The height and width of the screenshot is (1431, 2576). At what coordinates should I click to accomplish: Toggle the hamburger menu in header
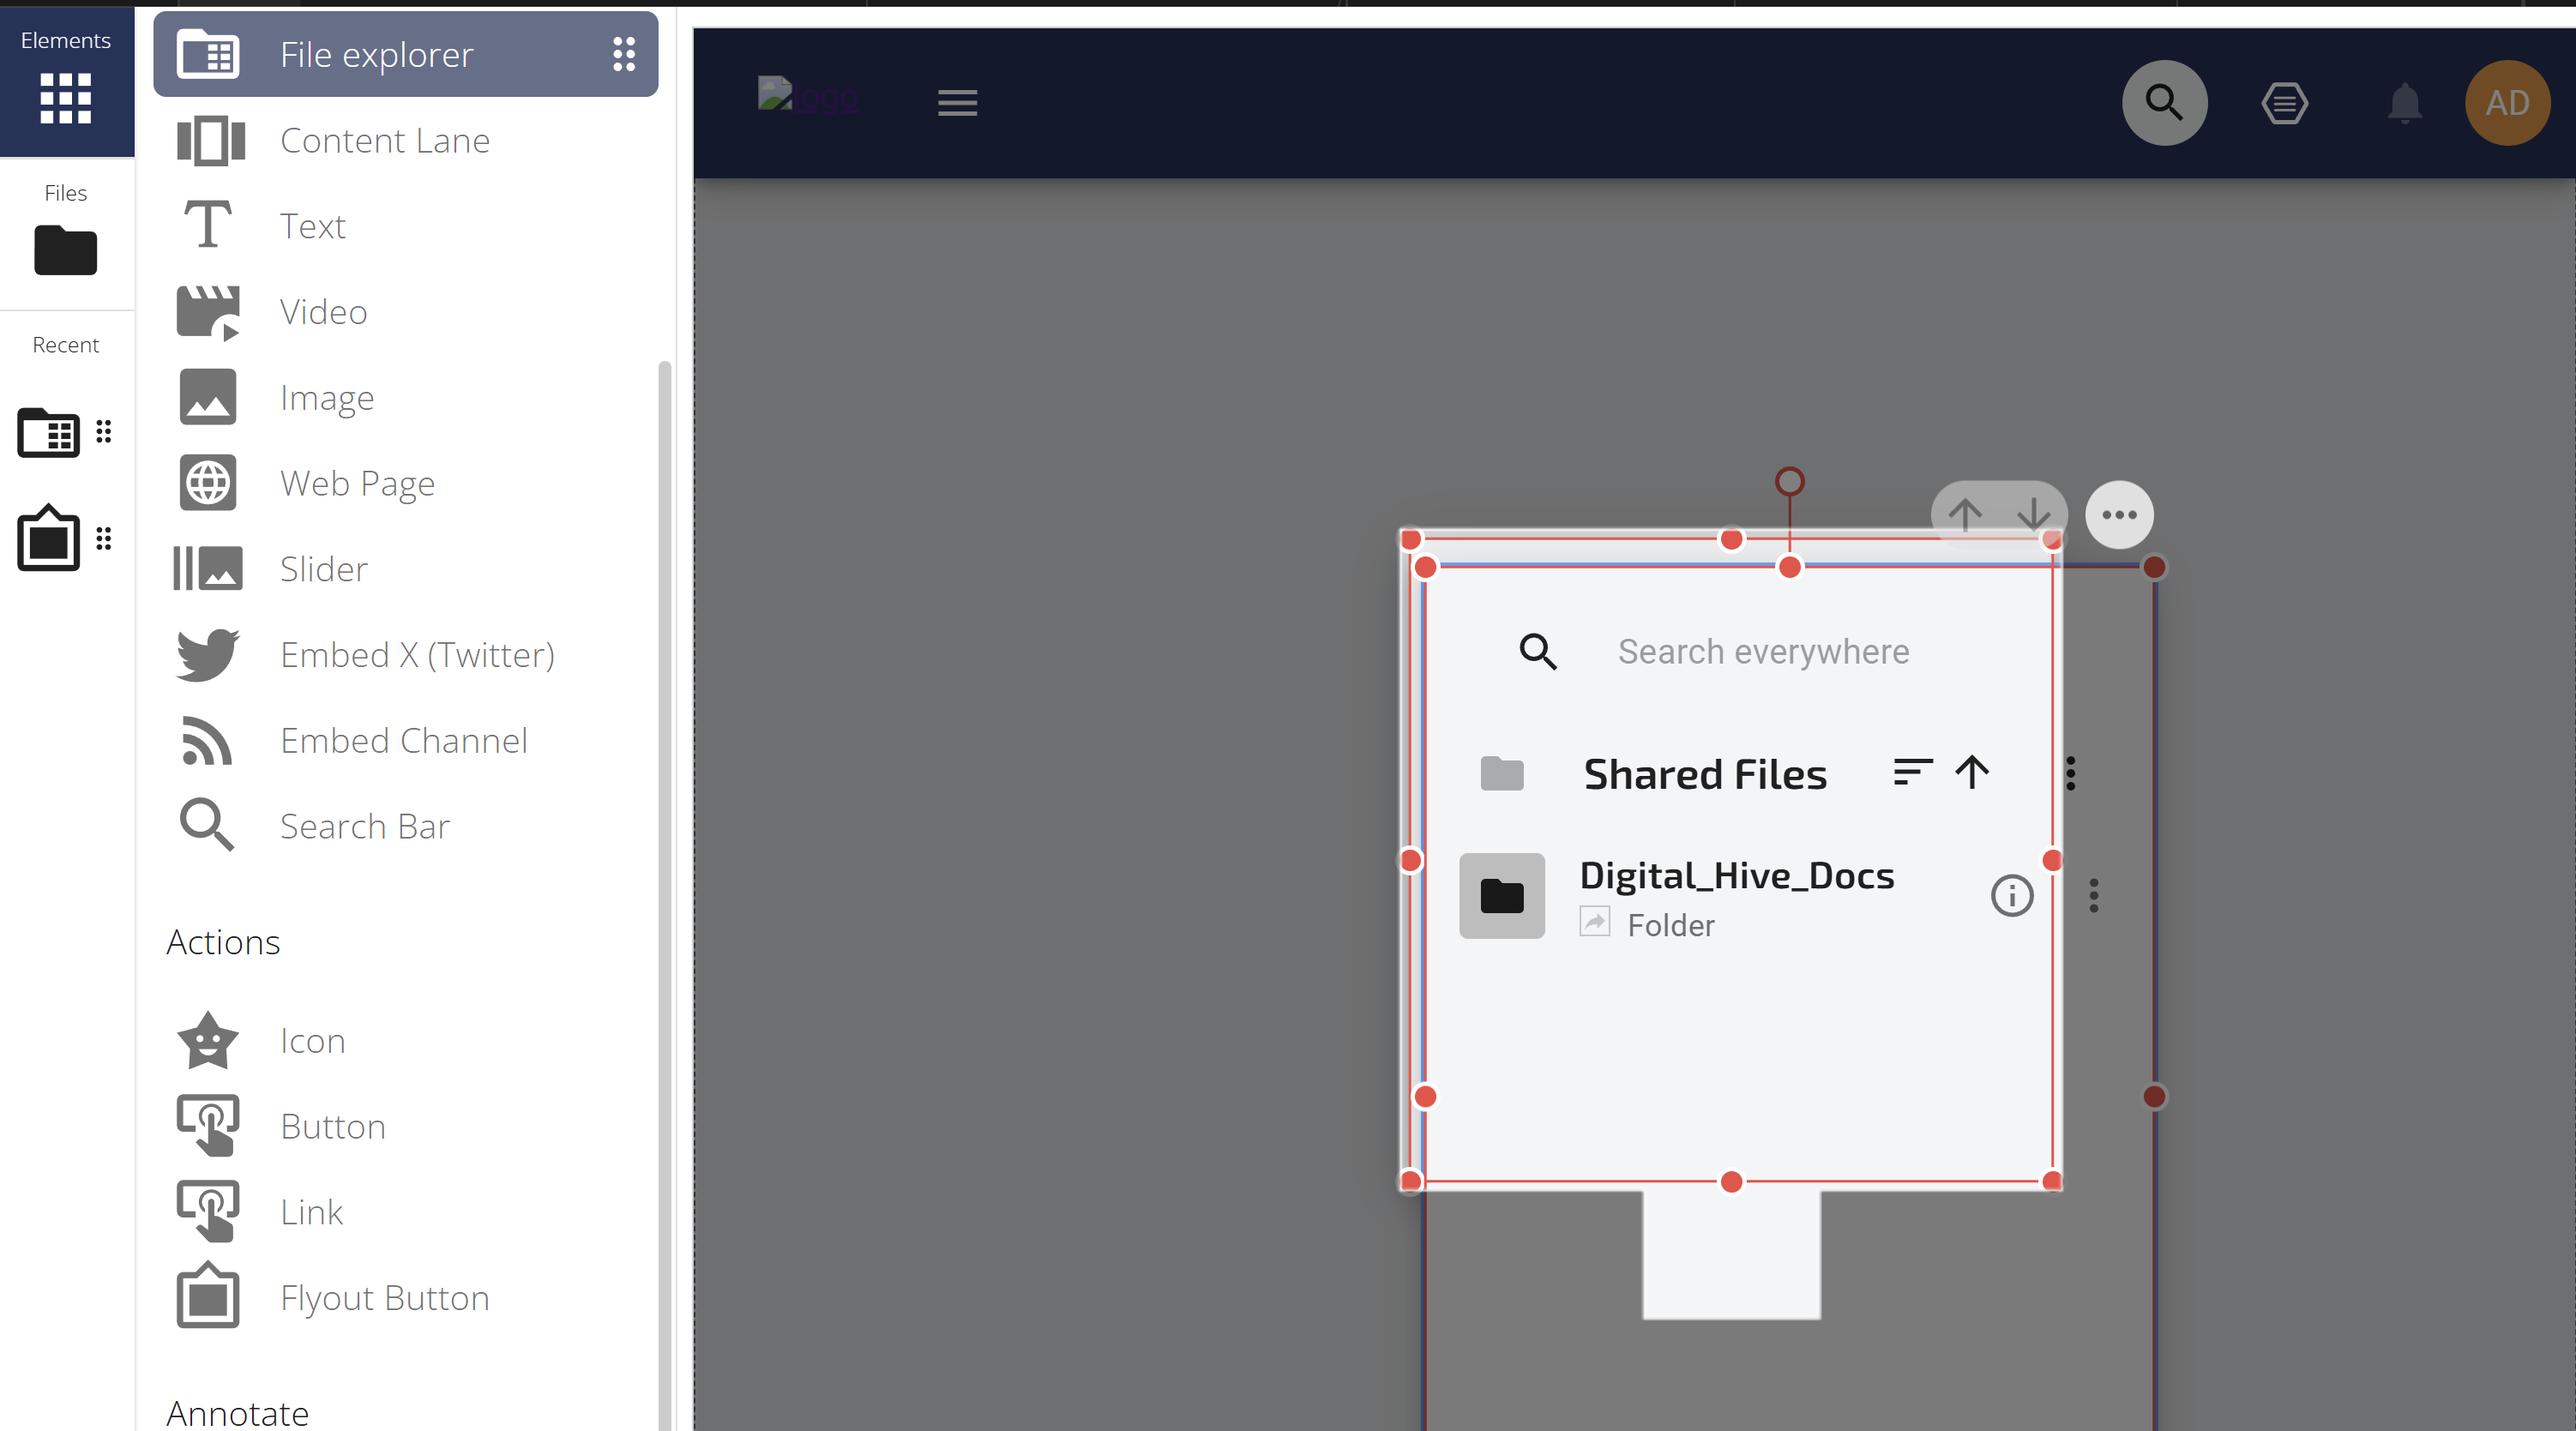(x=957, y=103)
